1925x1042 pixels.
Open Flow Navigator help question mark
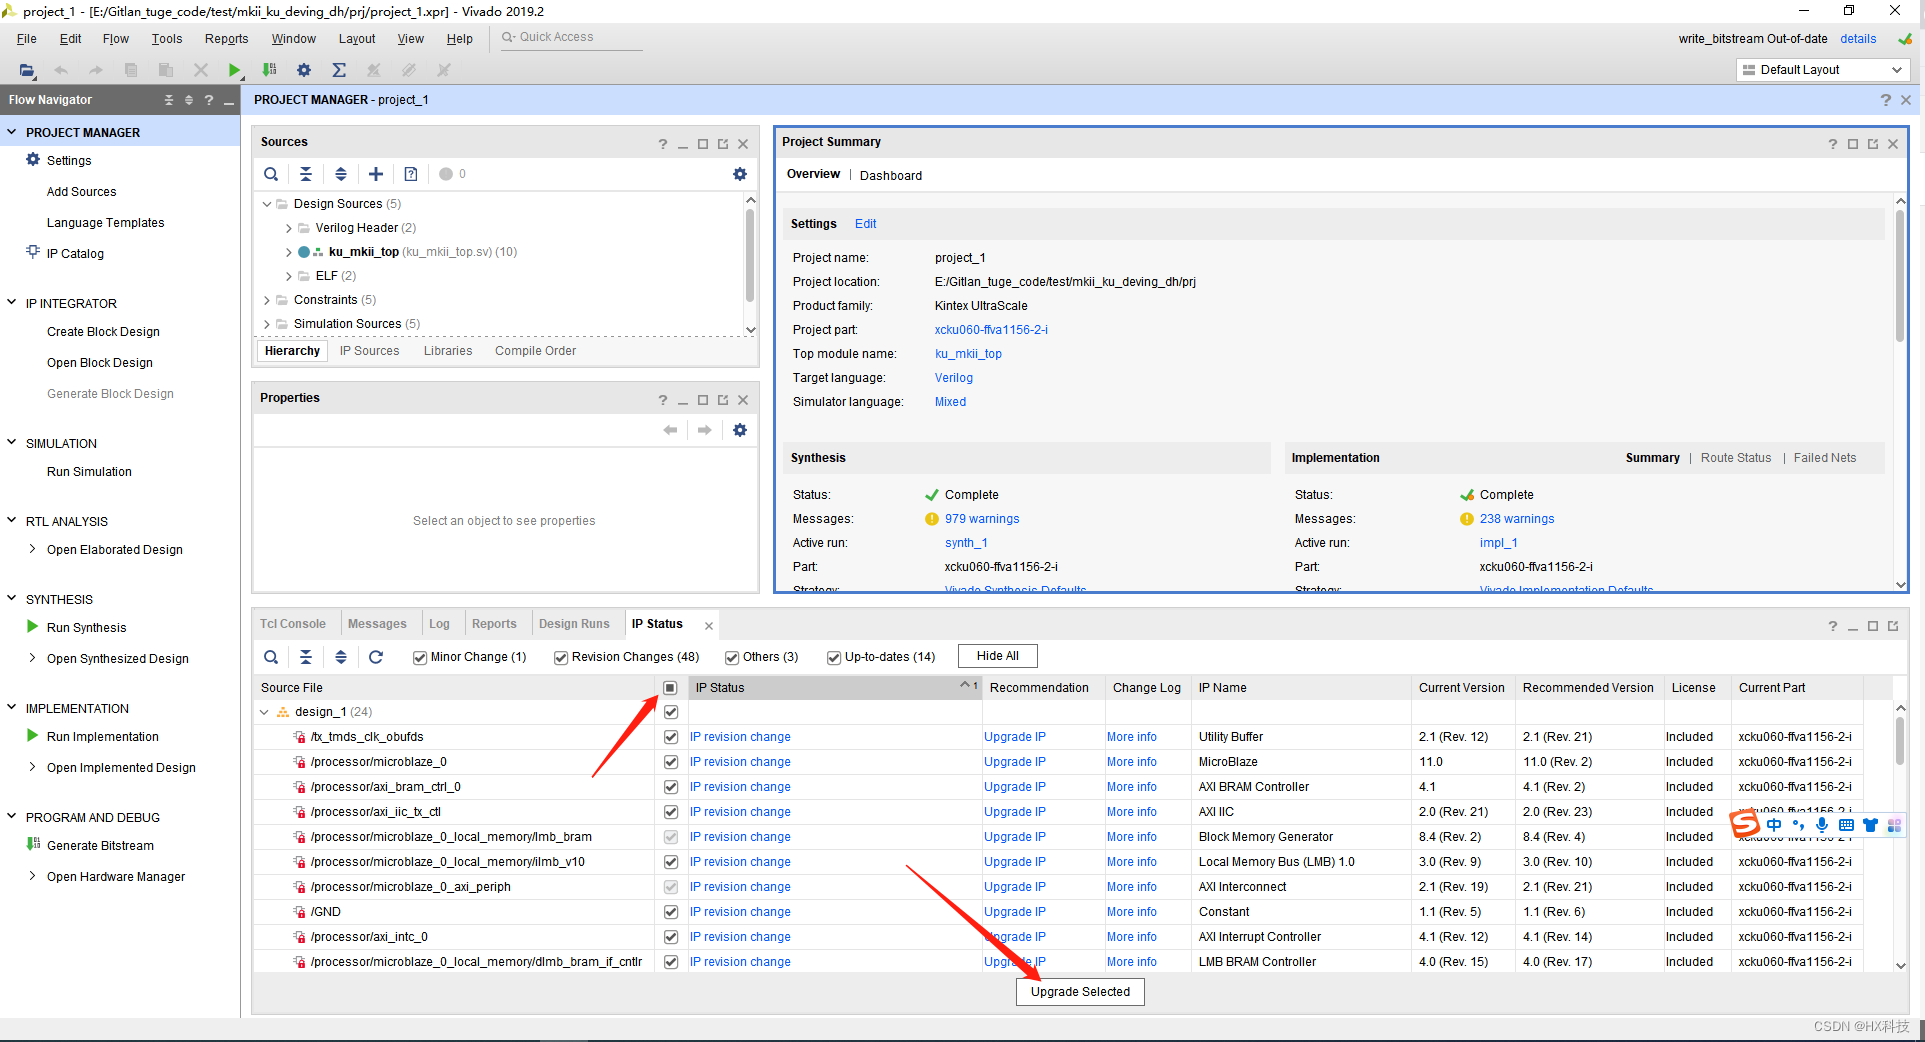[209, 100]
